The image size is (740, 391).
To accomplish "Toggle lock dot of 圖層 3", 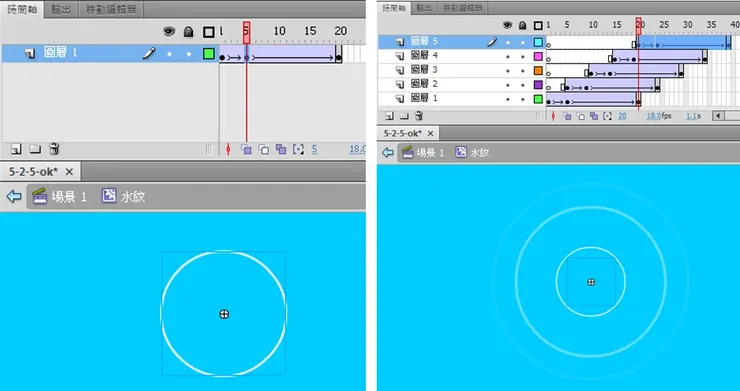I will click(x=522, y=71).
